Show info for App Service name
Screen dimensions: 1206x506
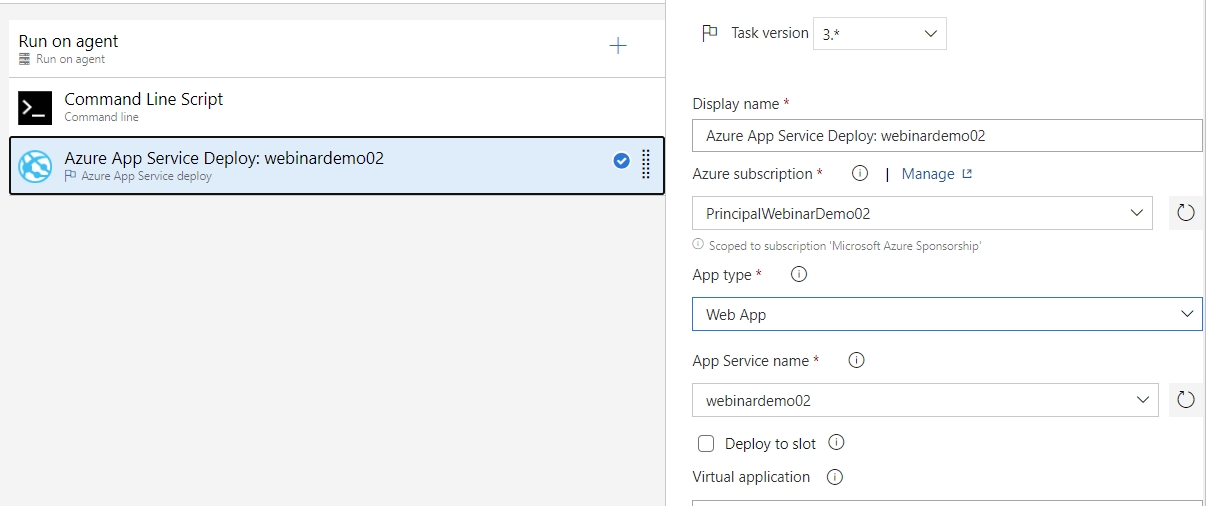click(856, 360)
